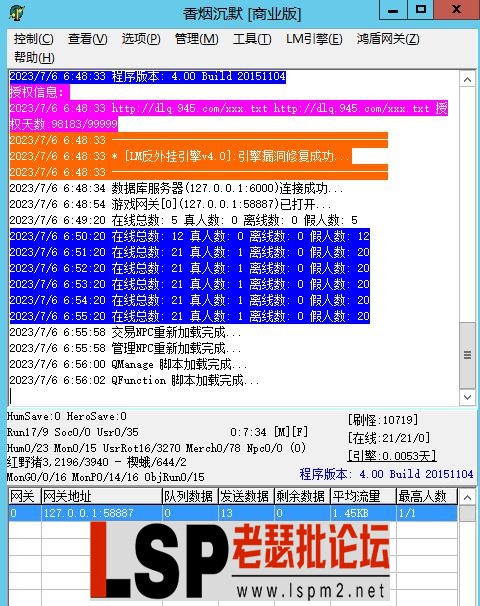This screenshot has height=606, width=480.
Task: Click the QFunction 脚本加载完成 log line
Action: click(134, 381)
